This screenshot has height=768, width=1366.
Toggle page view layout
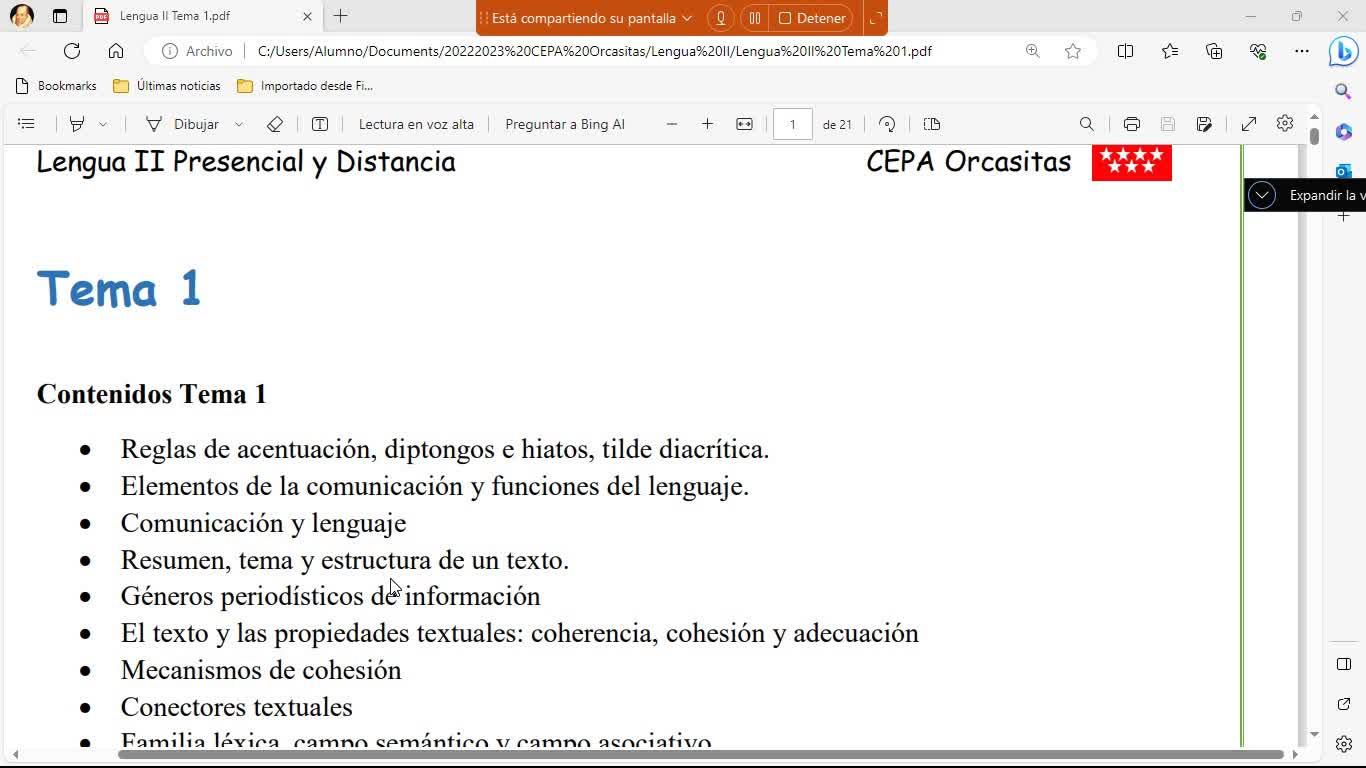932,124
